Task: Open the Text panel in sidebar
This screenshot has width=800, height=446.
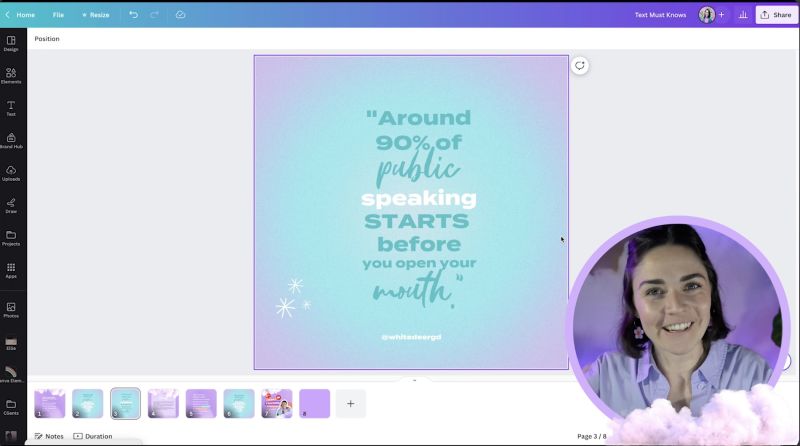Action: 11,108
